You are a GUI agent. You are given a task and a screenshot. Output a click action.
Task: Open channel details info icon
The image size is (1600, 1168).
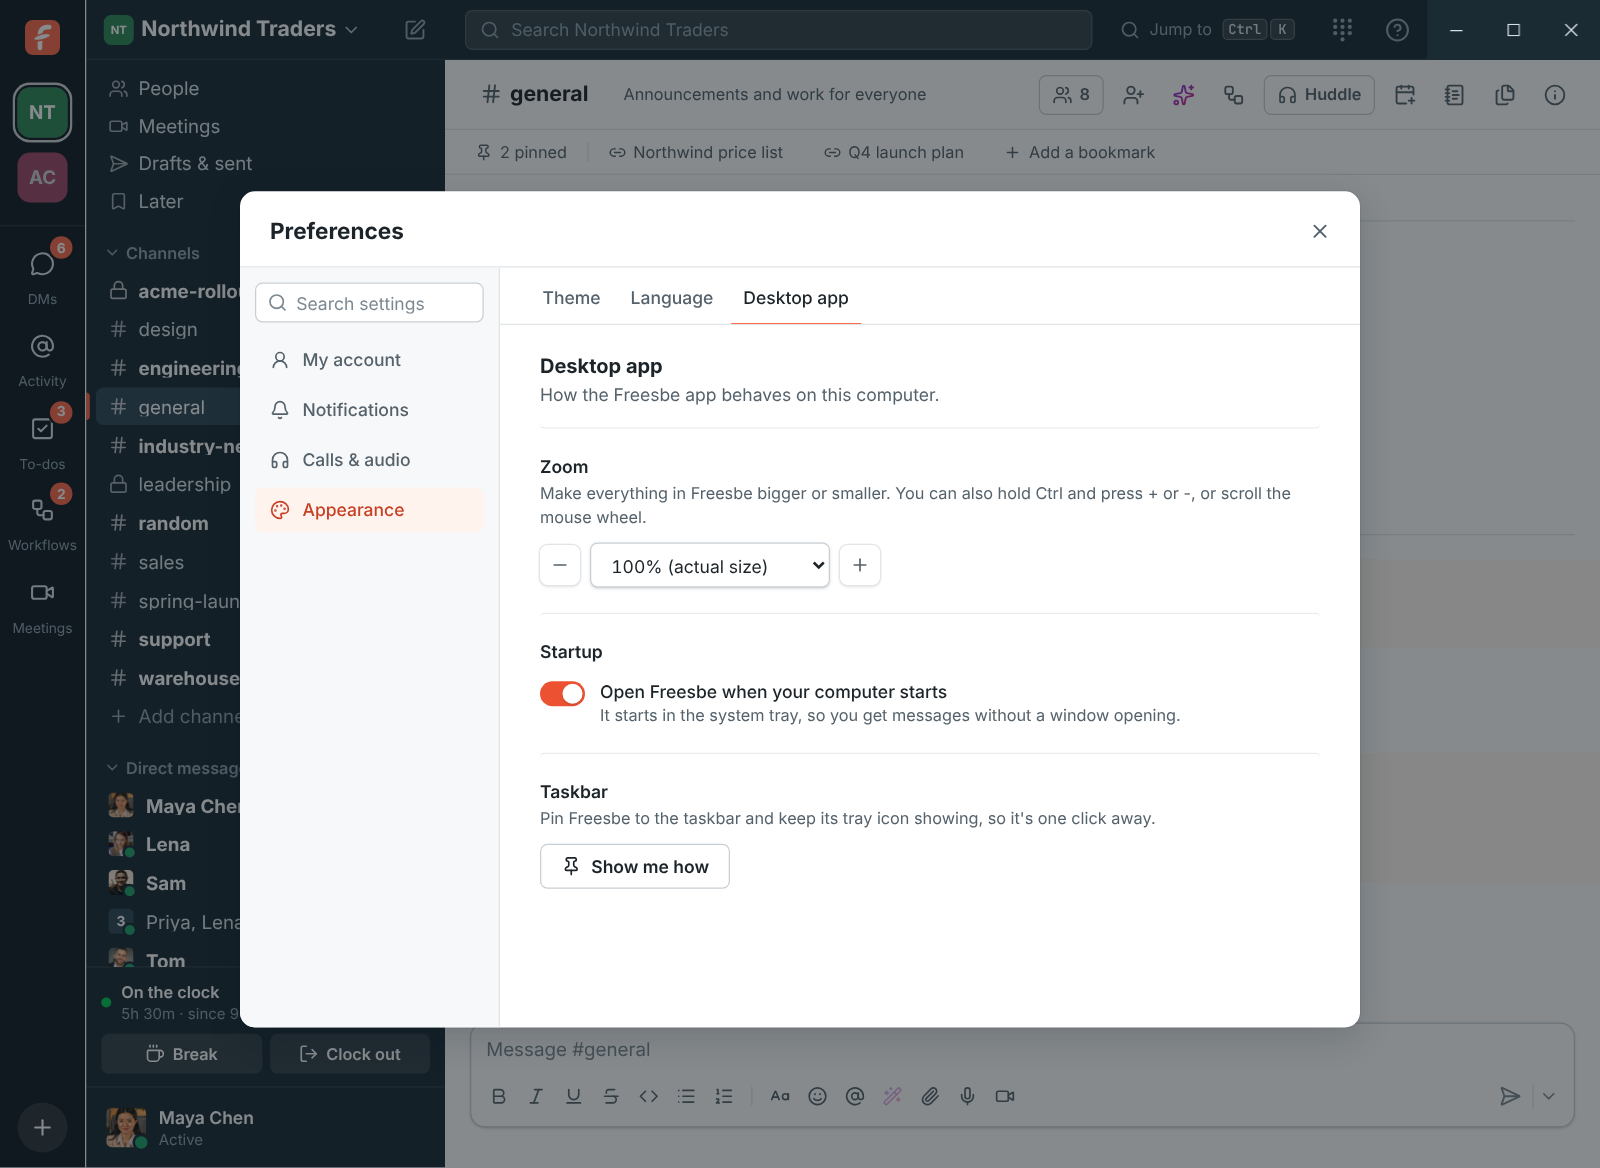click(1554, 95)
